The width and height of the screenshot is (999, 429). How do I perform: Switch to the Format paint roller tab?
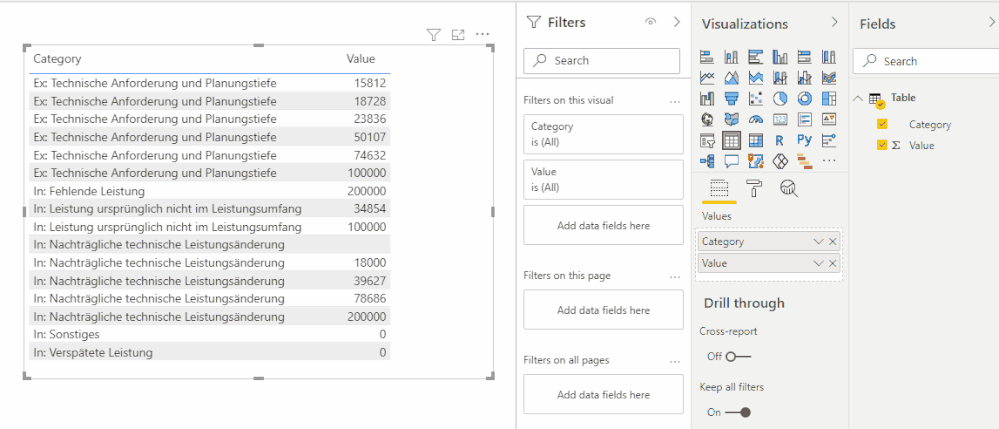click(x=754, y=188)
